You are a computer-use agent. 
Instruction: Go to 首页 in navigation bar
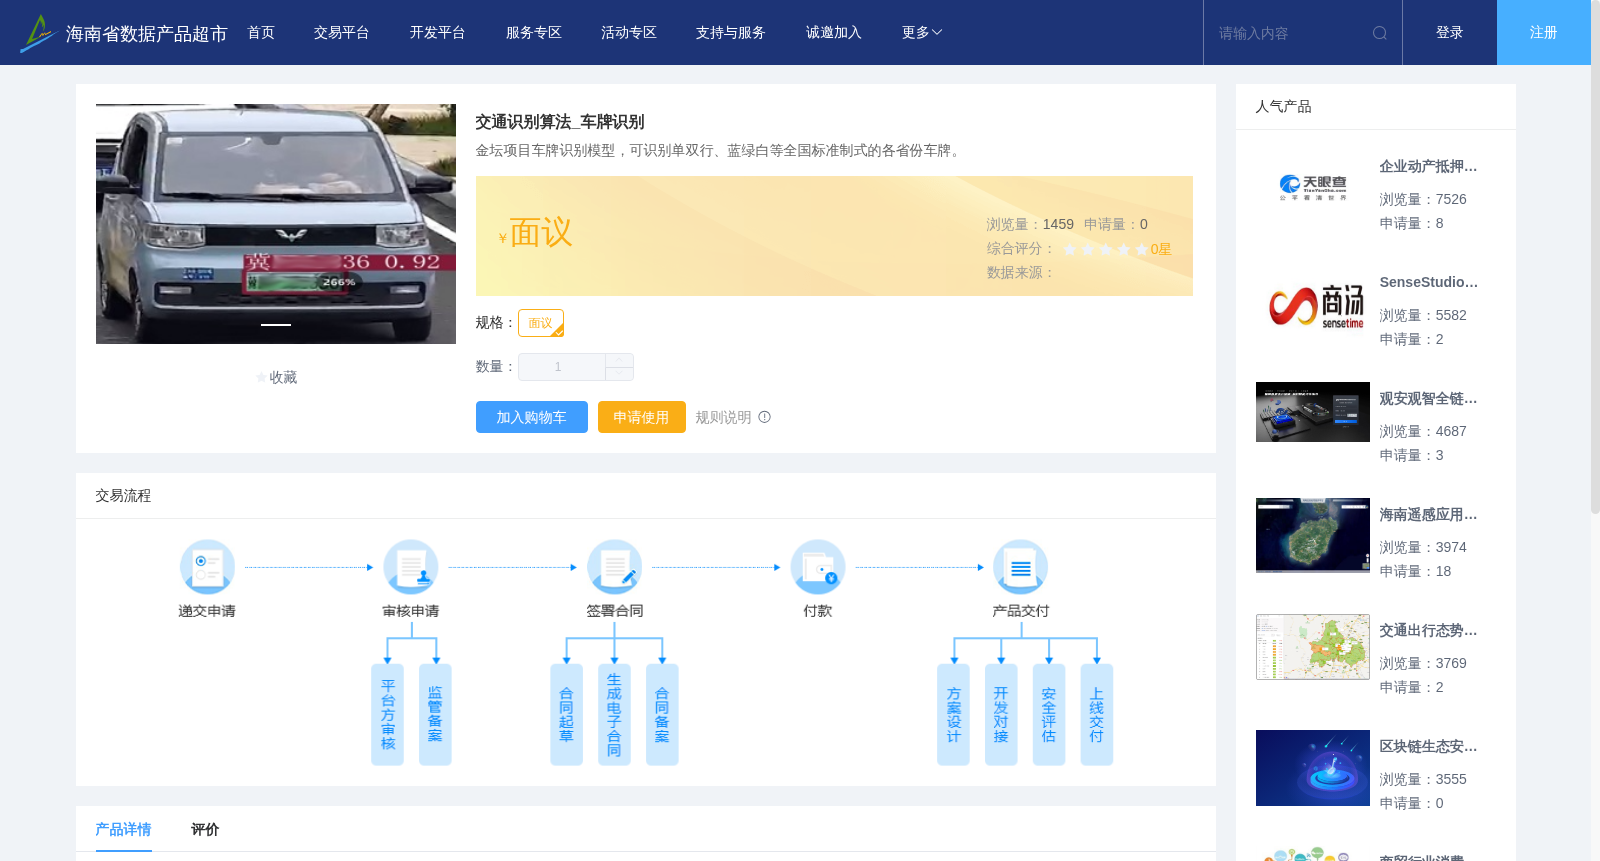(261, 33)
